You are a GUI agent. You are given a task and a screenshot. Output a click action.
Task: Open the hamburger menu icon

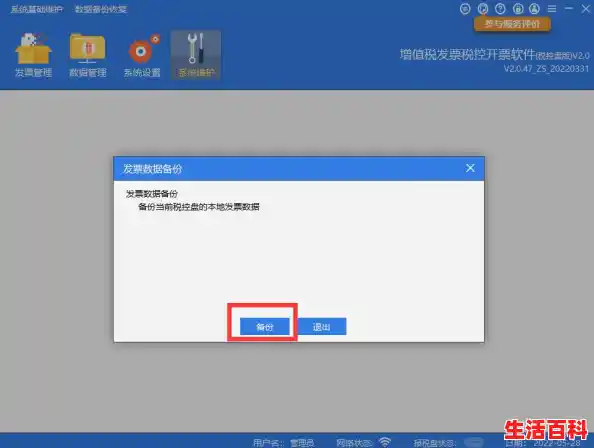552,9
